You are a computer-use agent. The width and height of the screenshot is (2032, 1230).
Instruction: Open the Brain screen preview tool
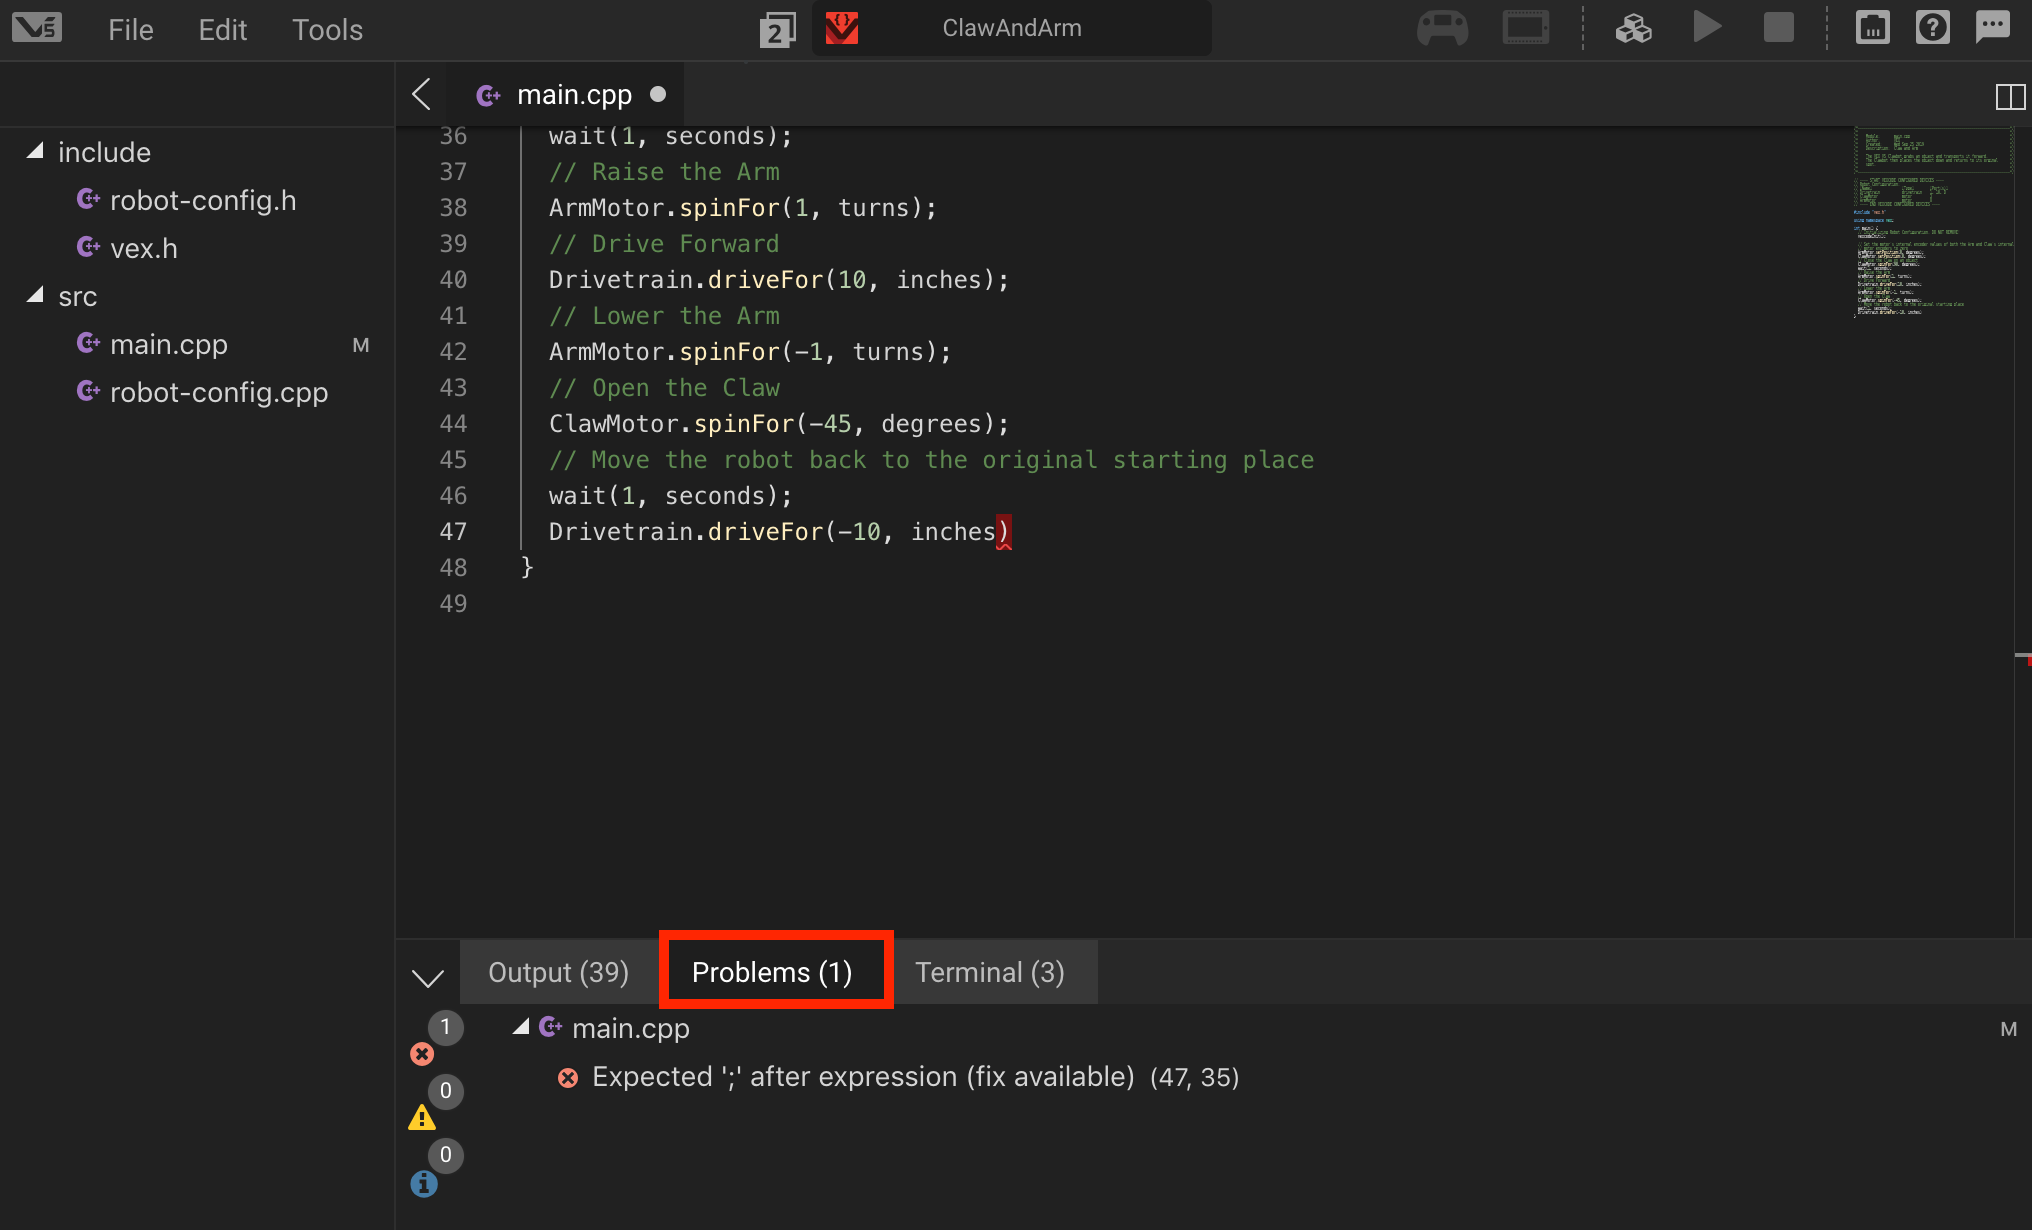(1525, 27)
